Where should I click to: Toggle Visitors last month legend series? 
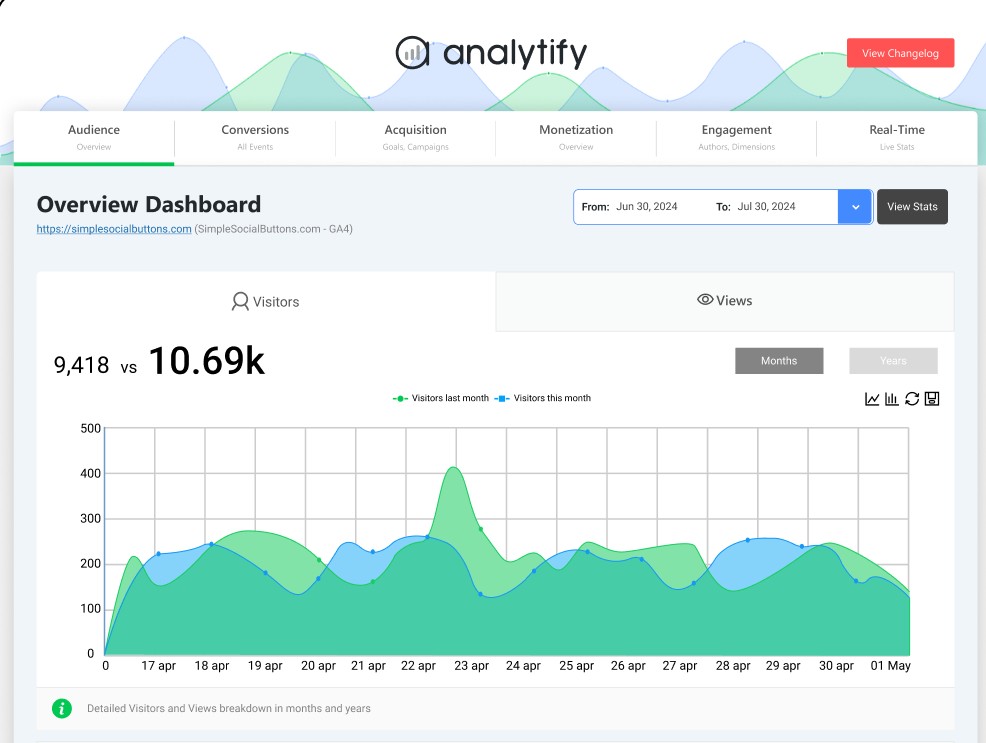click(441, 398)
